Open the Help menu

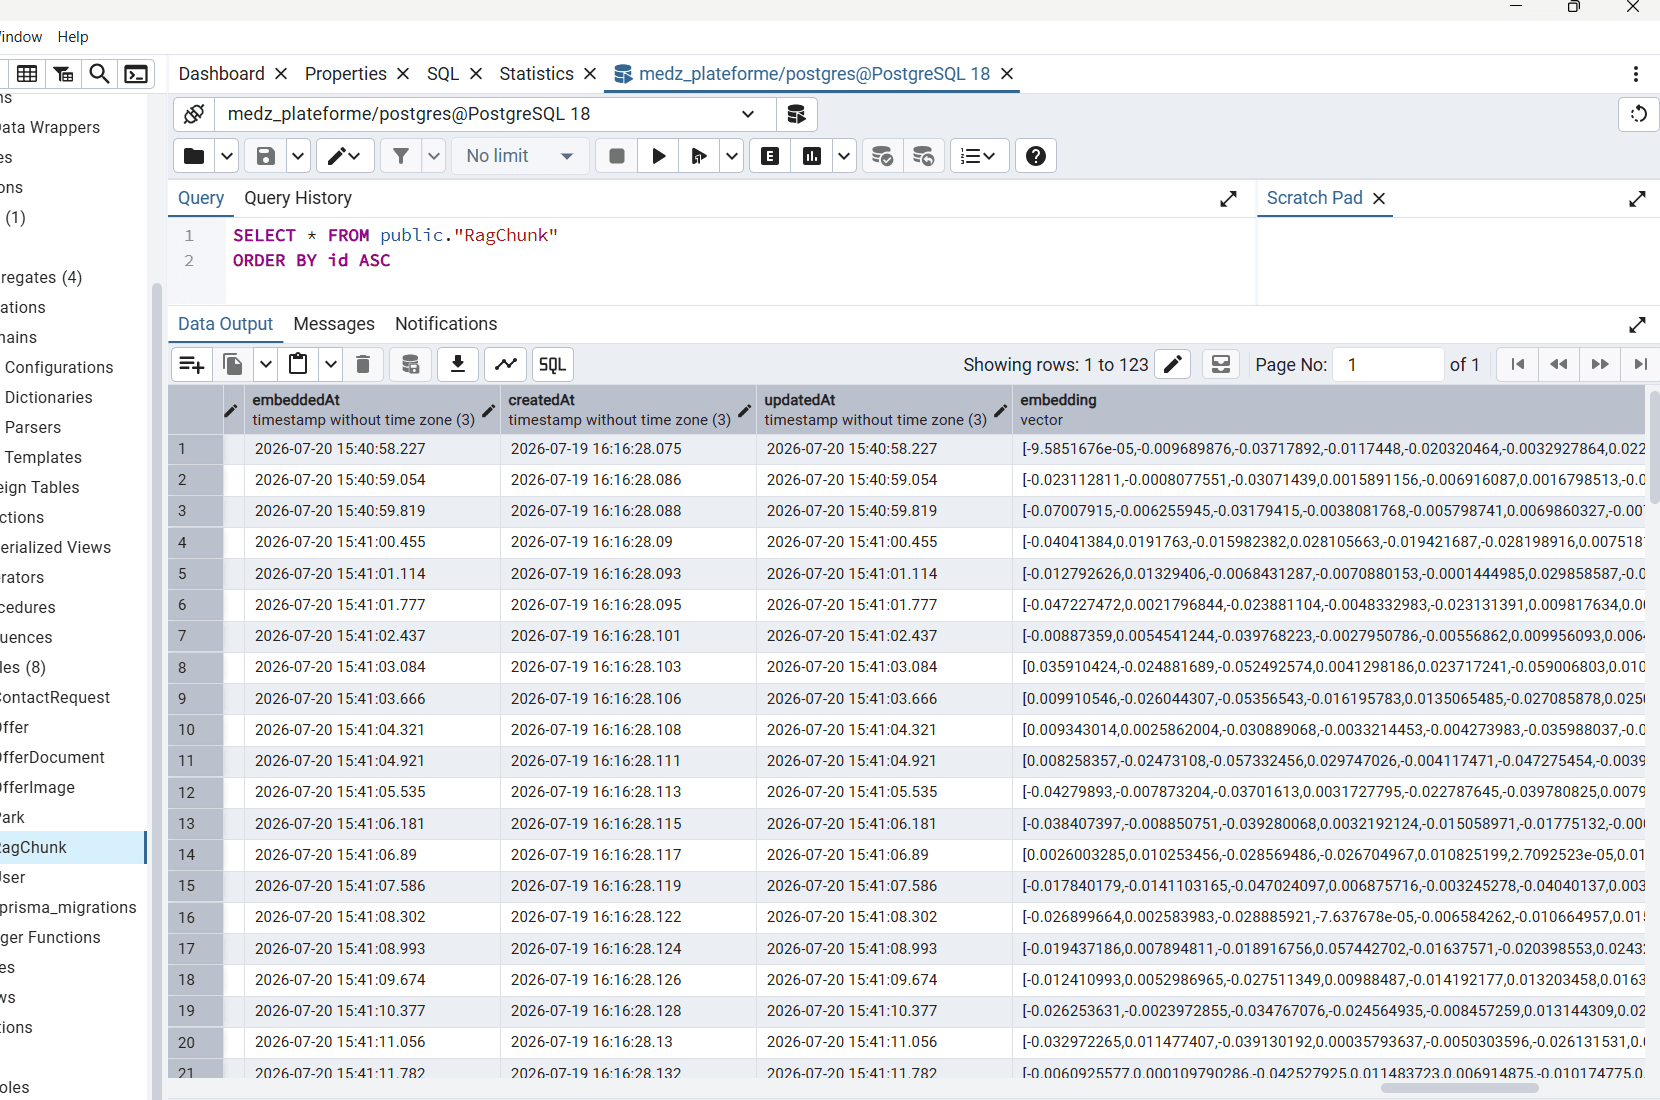pyautogui.click(x=73, y=37)
